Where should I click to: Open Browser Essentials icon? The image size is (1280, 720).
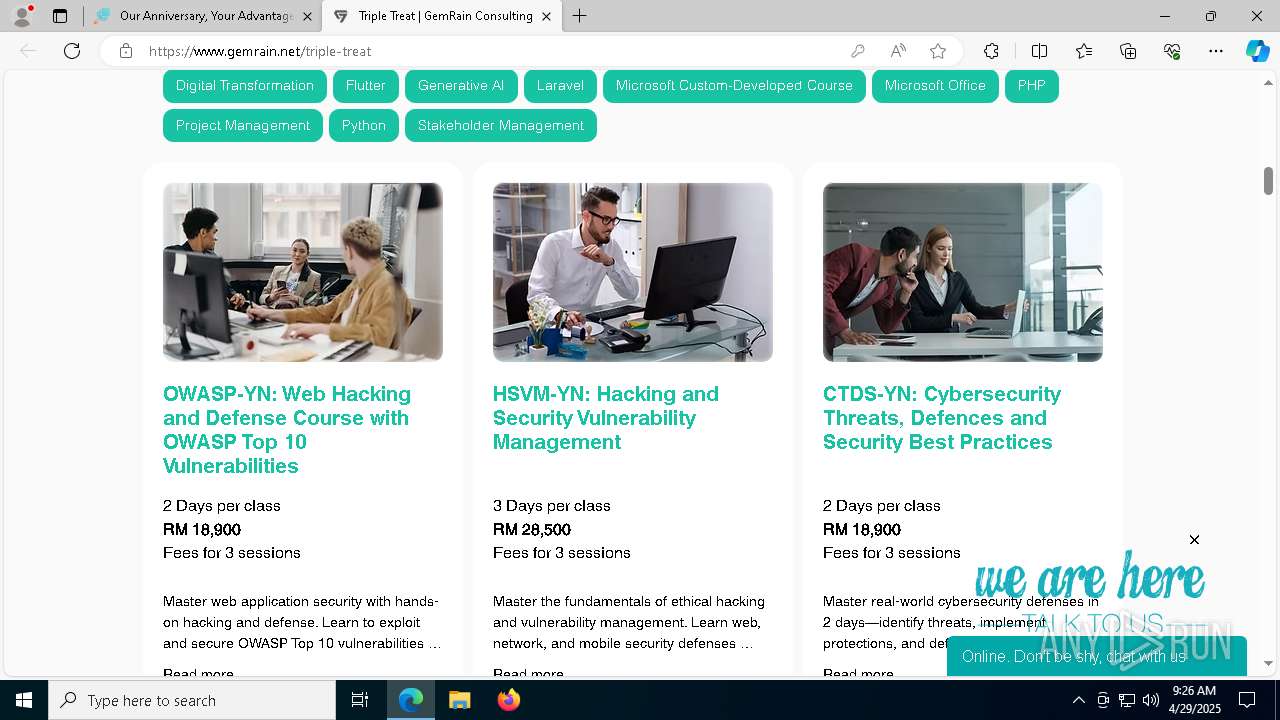[1172, 51]
